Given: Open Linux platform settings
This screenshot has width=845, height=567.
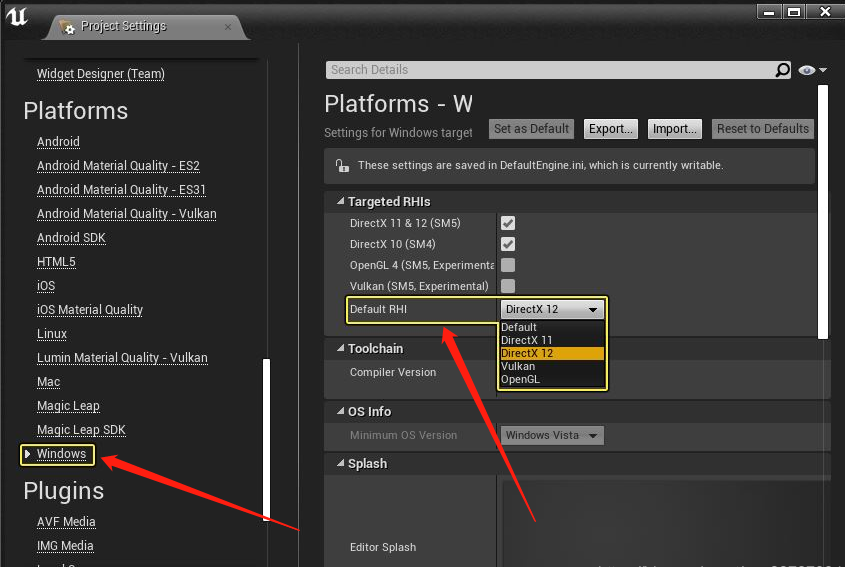Looking at the screenshot, I should point(52,334).
